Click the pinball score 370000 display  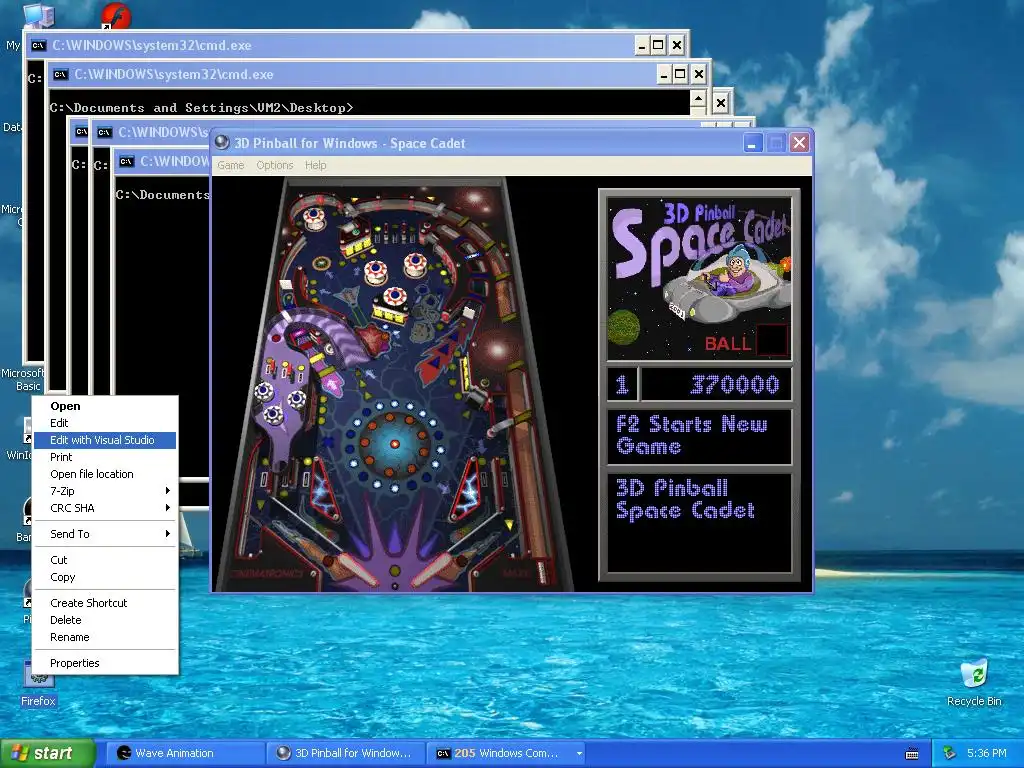tap(717, 385)
